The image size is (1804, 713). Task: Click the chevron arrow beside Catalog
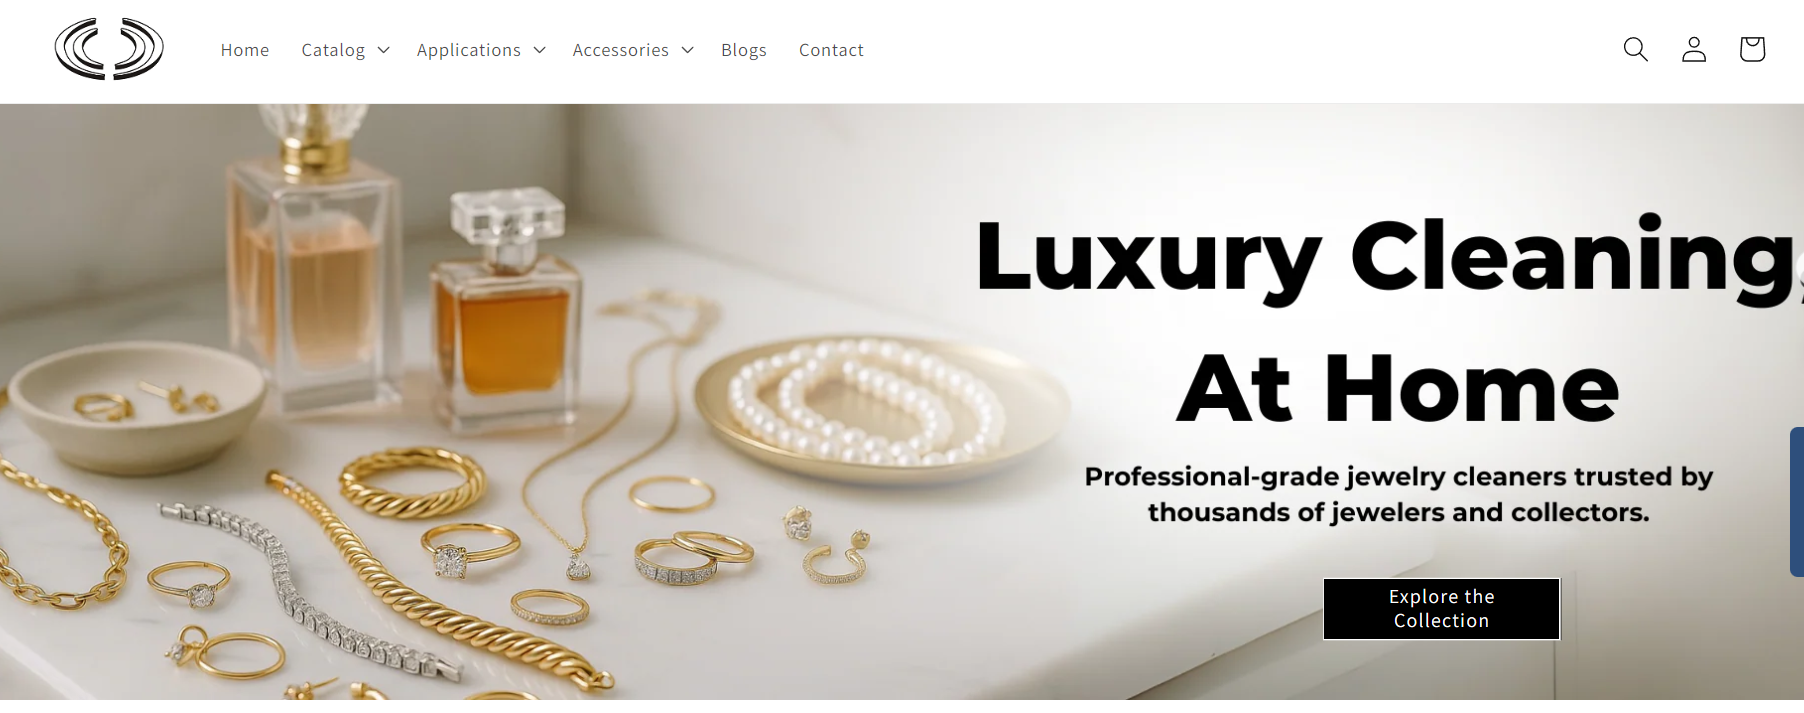coord(383,50)
